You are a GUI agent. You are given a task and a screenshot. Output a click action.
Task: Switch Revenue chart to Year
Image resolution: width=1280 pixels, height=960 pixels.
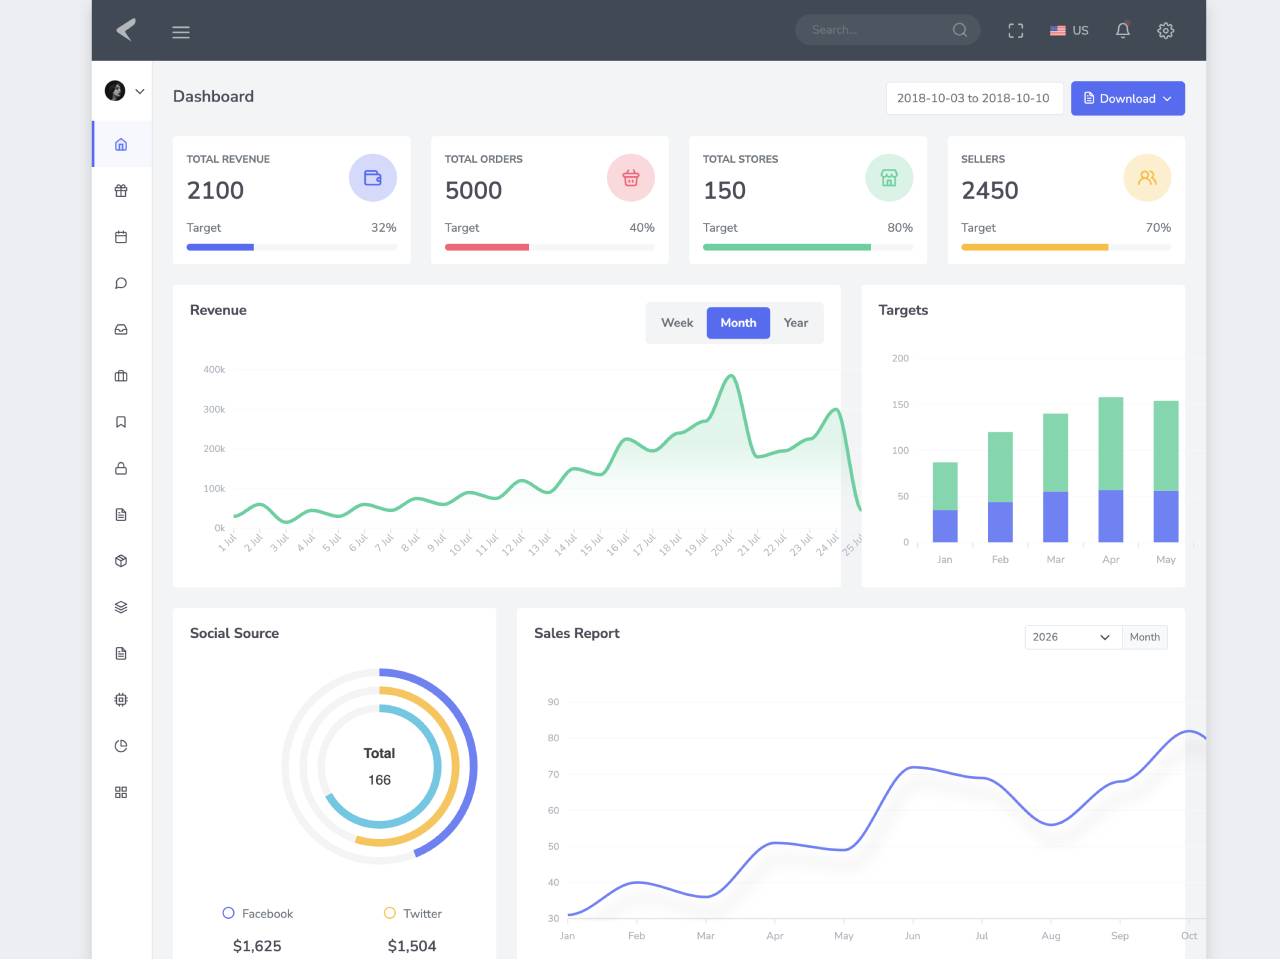coord(796,323)
